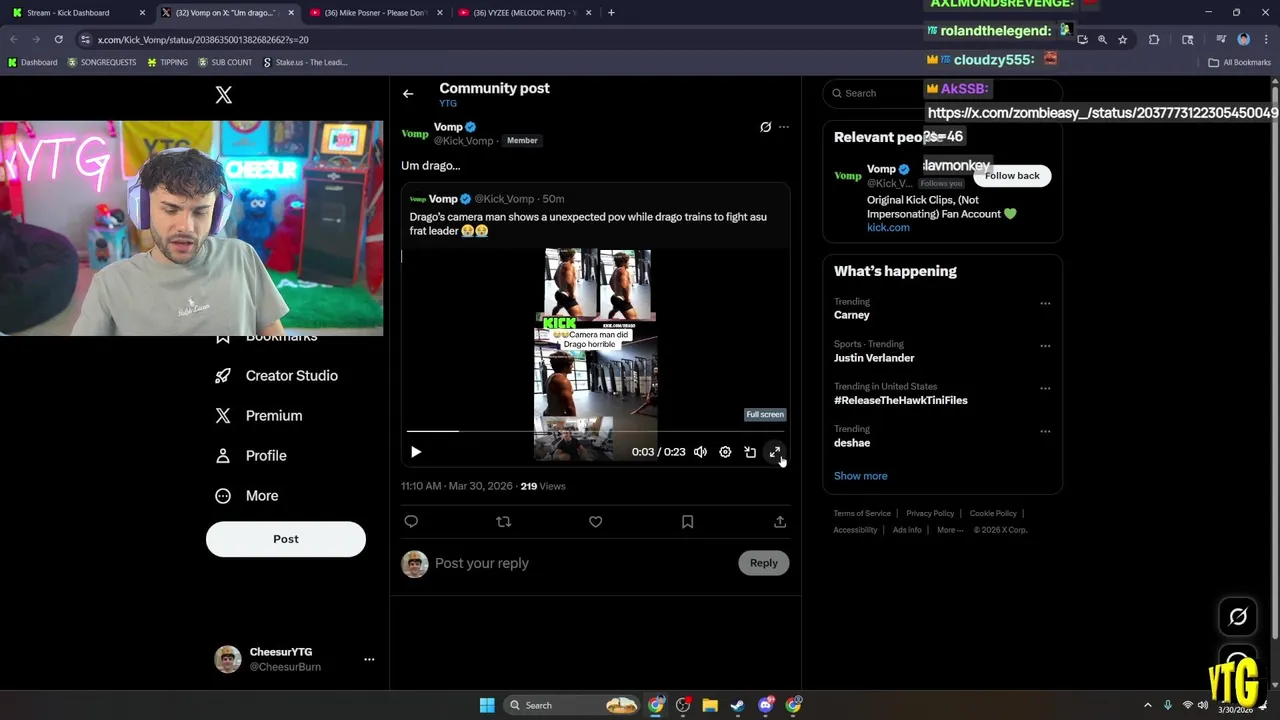Share the post via share icon

click(x=780, y=522)
